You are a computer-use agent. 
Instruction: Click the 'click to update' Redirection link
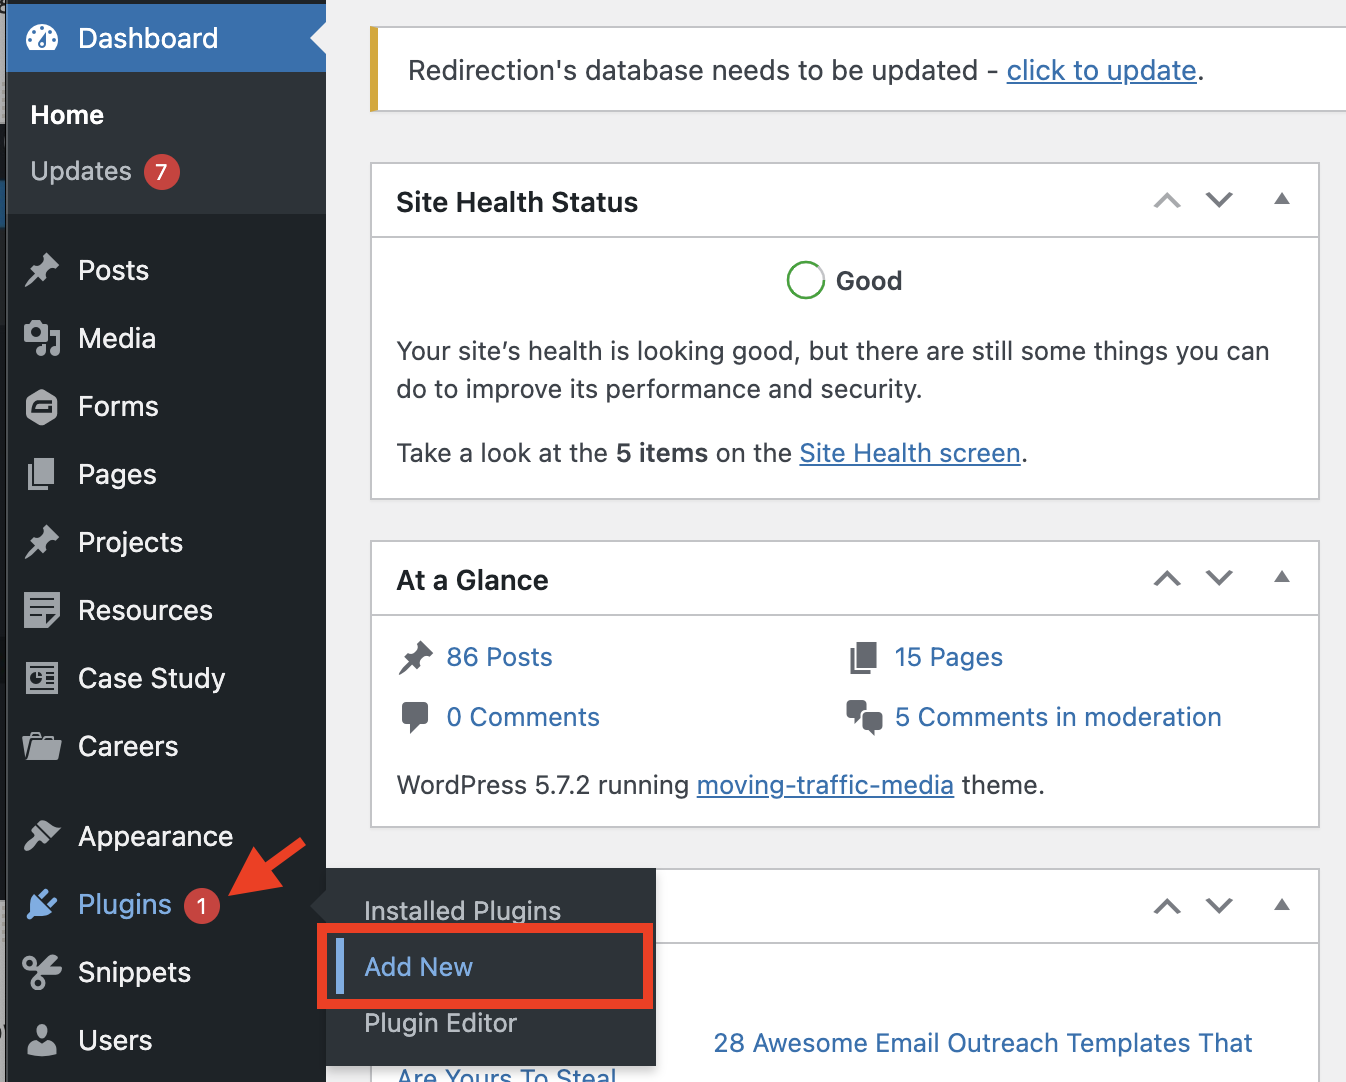click(1102, 70)
